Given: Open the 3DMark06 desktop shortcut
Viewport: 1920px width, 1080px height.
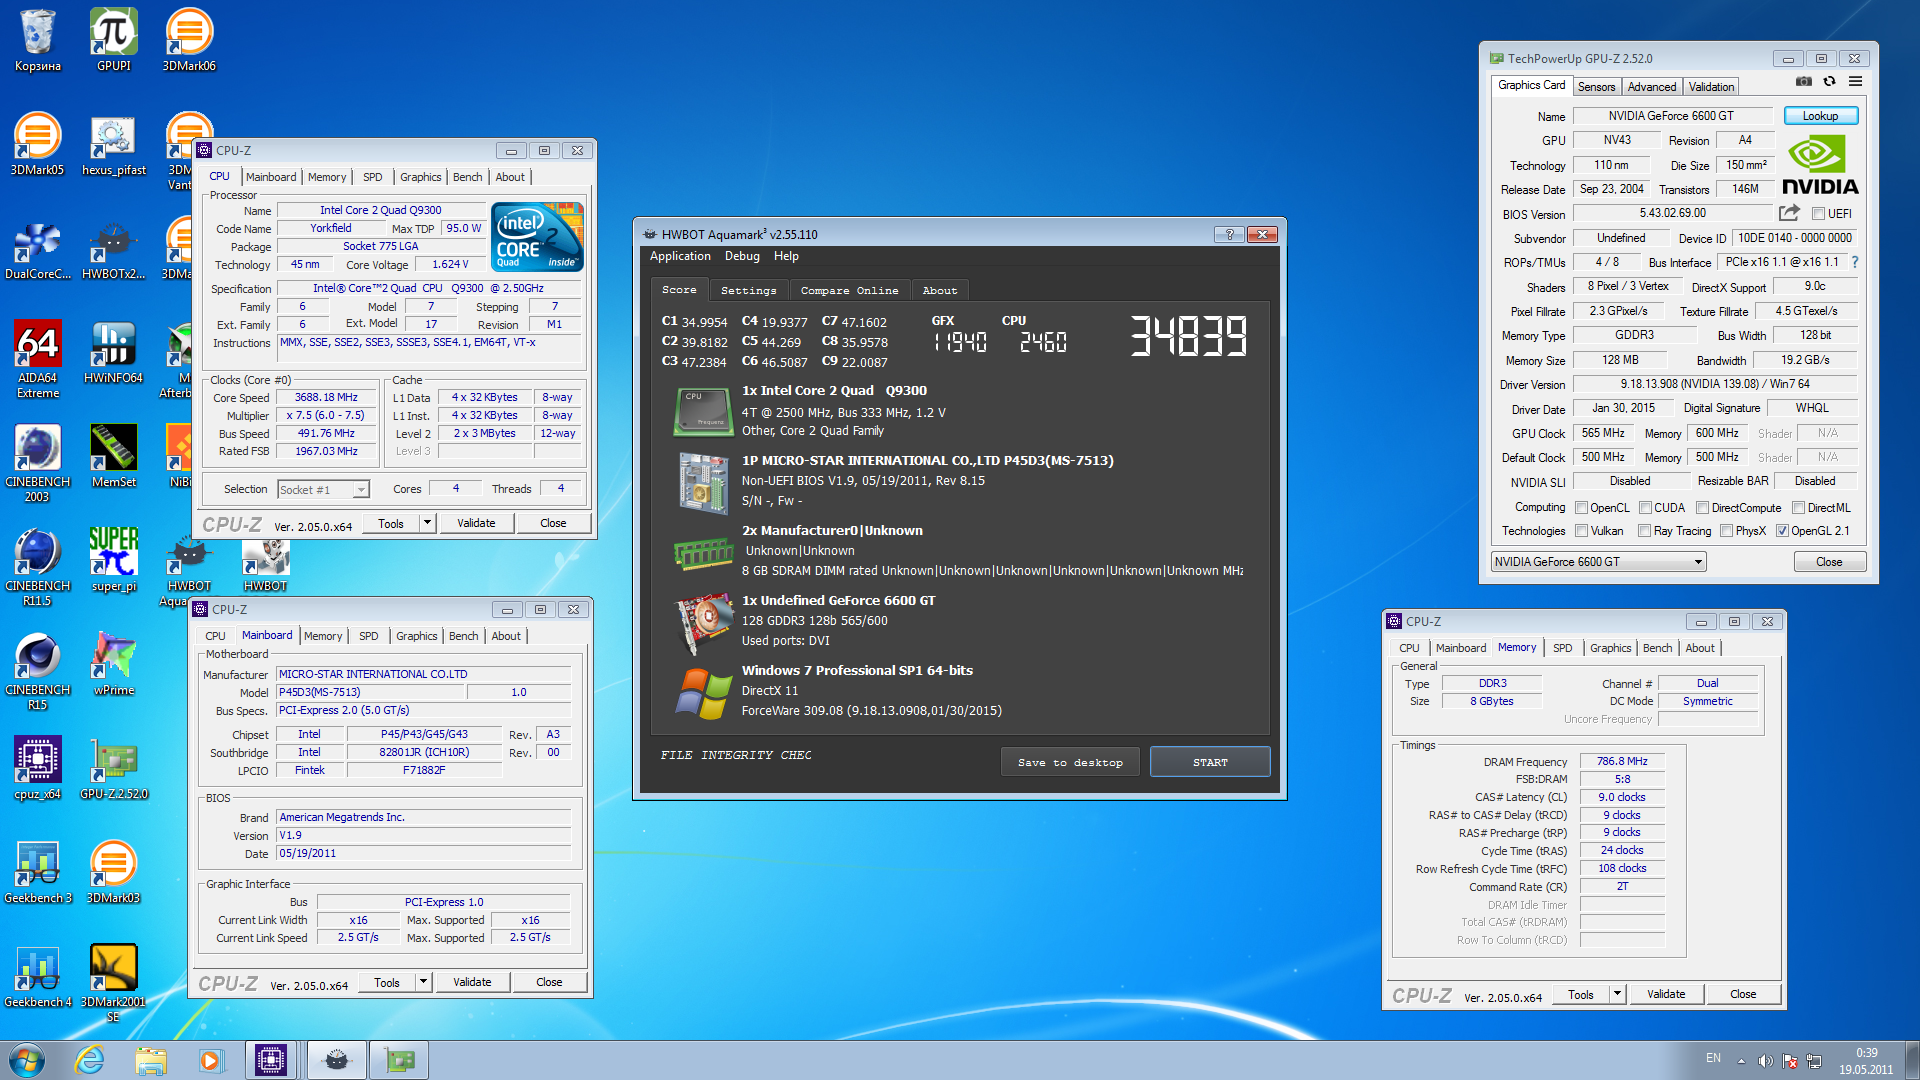Looking at the screenshot, I should point(189,40).
